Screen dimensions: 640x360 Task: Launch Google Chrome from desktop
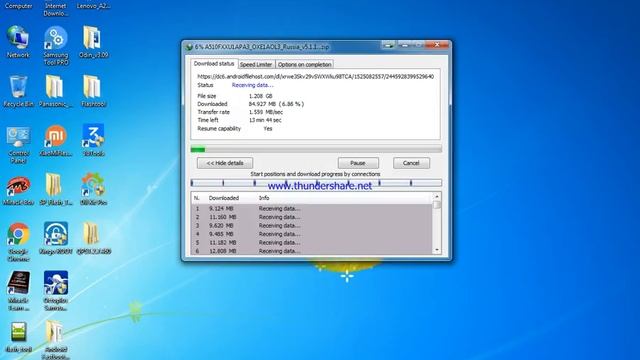coord(18,241)
